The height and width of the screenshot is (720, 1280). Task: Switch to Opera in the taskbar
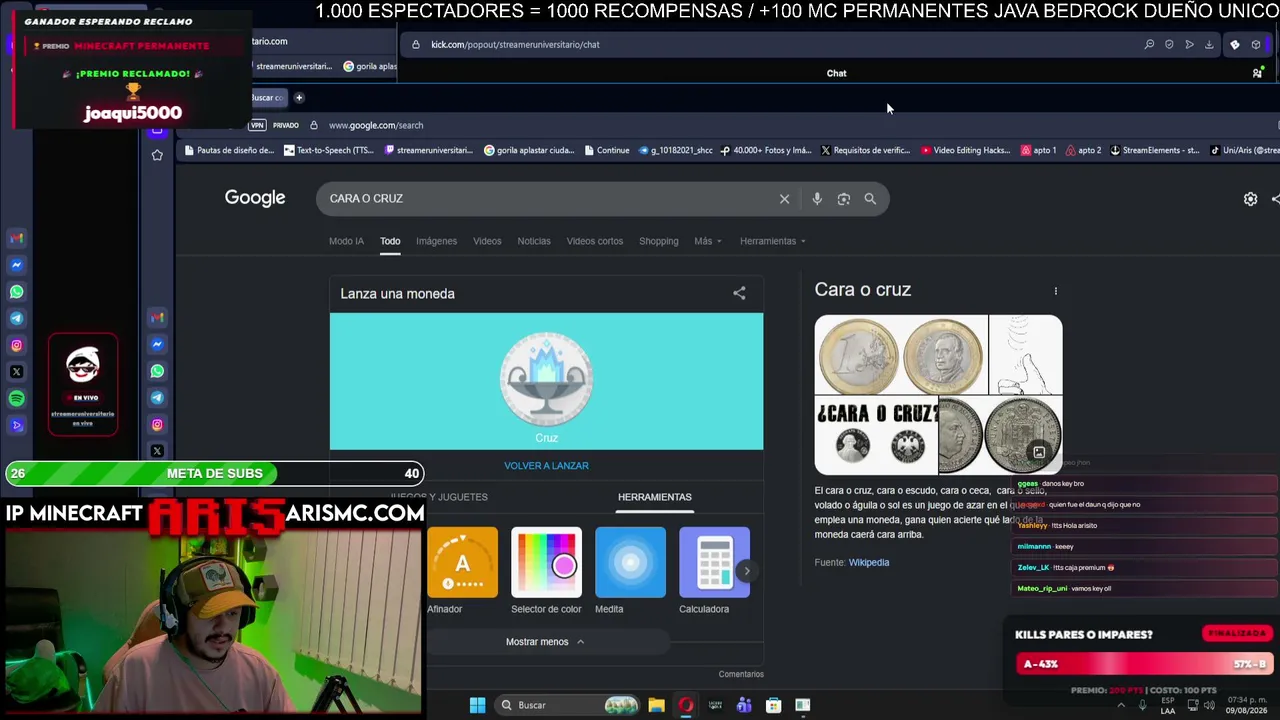[x=686, y=705]
